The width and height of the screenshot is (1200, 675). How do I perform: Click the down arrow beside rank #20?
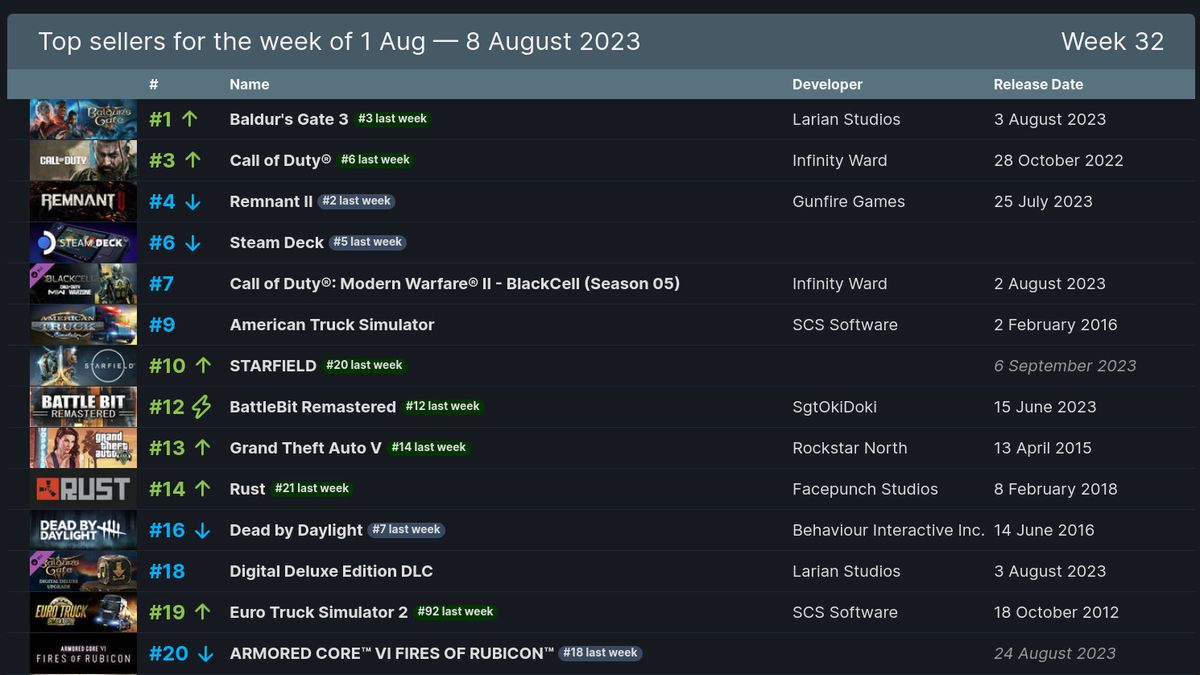tap(206, 653)
